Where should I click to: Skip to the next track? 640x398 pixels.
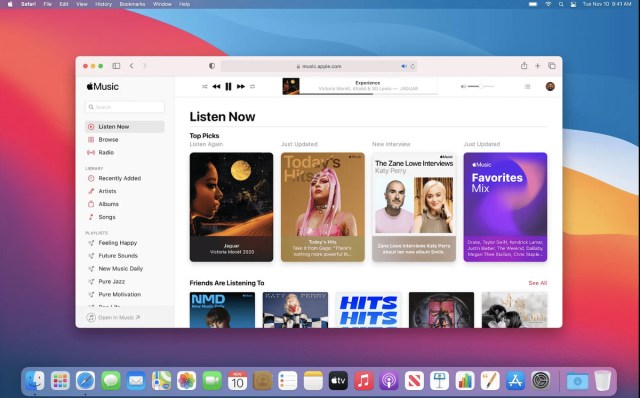[x=241, y=87]
